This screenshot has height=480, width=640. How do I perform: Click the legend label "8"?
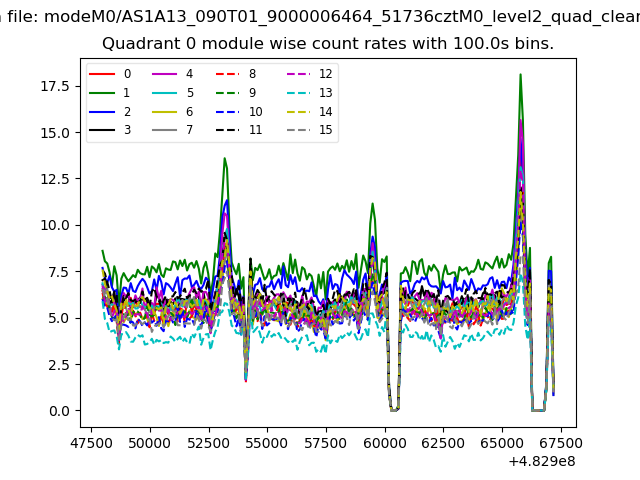click(252, 74)
